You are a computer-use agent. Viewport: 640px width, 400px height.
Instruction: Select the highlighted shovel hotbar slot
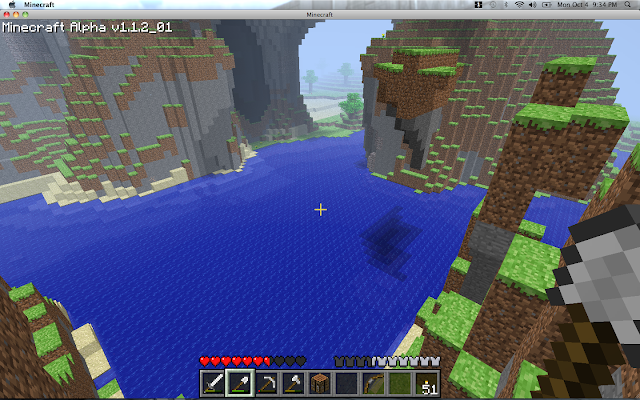click(x=240, y=383)
